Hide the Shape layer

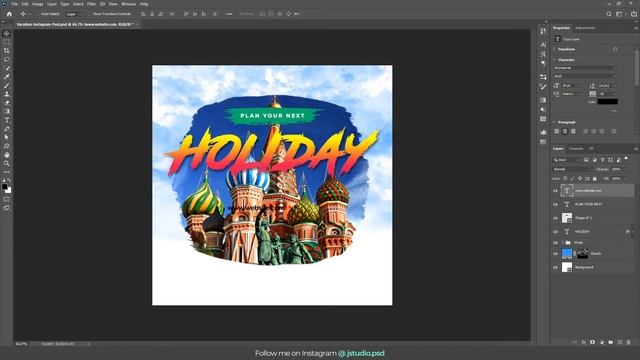(555, 218)
